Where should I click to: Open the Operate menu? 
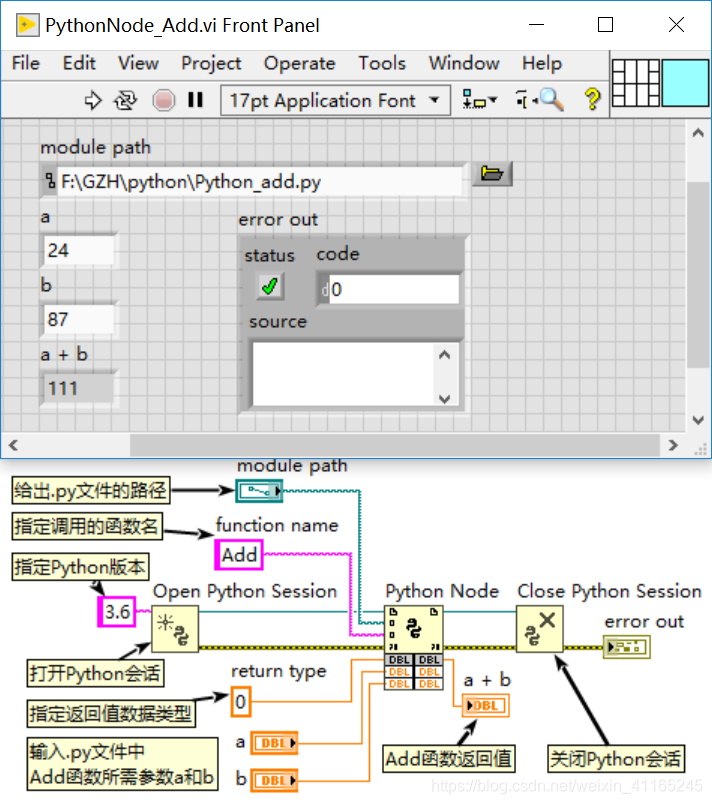pyautogui.click(x=299, y=63)
